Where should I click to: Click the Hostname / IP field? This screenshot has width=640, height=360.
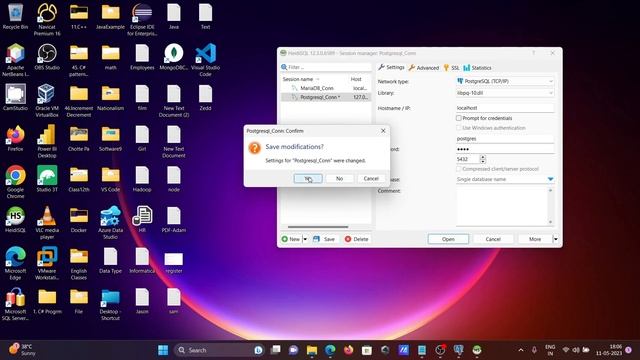505,108
